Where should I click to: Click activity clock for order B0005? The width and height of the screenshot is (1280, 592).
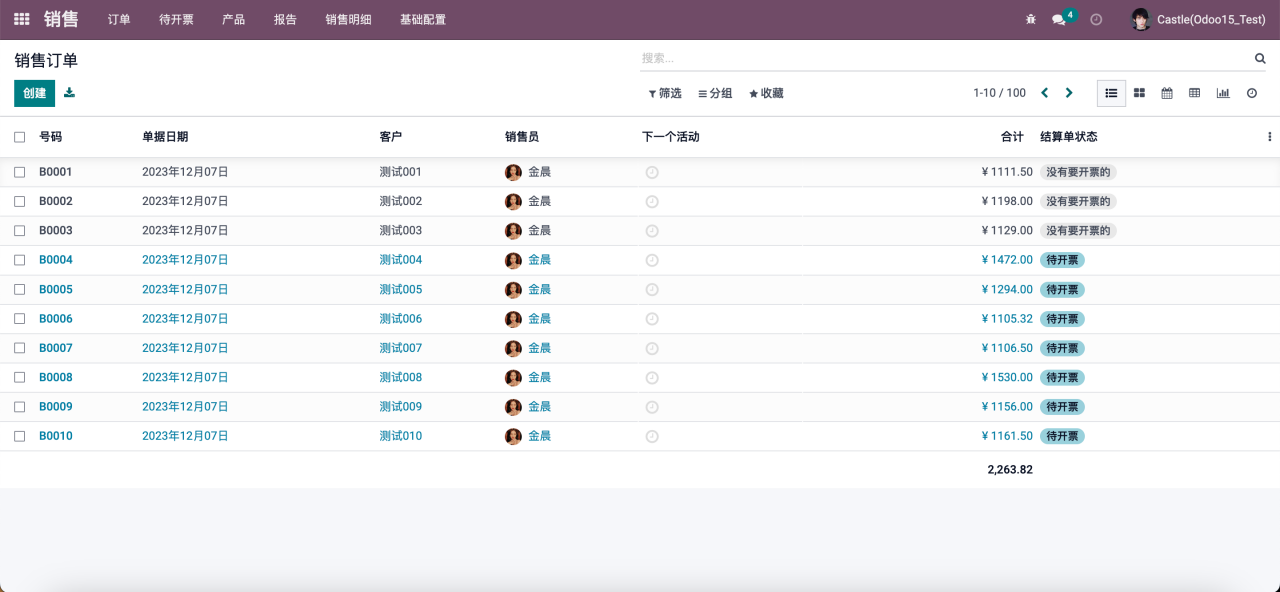(x=652, y=290)
